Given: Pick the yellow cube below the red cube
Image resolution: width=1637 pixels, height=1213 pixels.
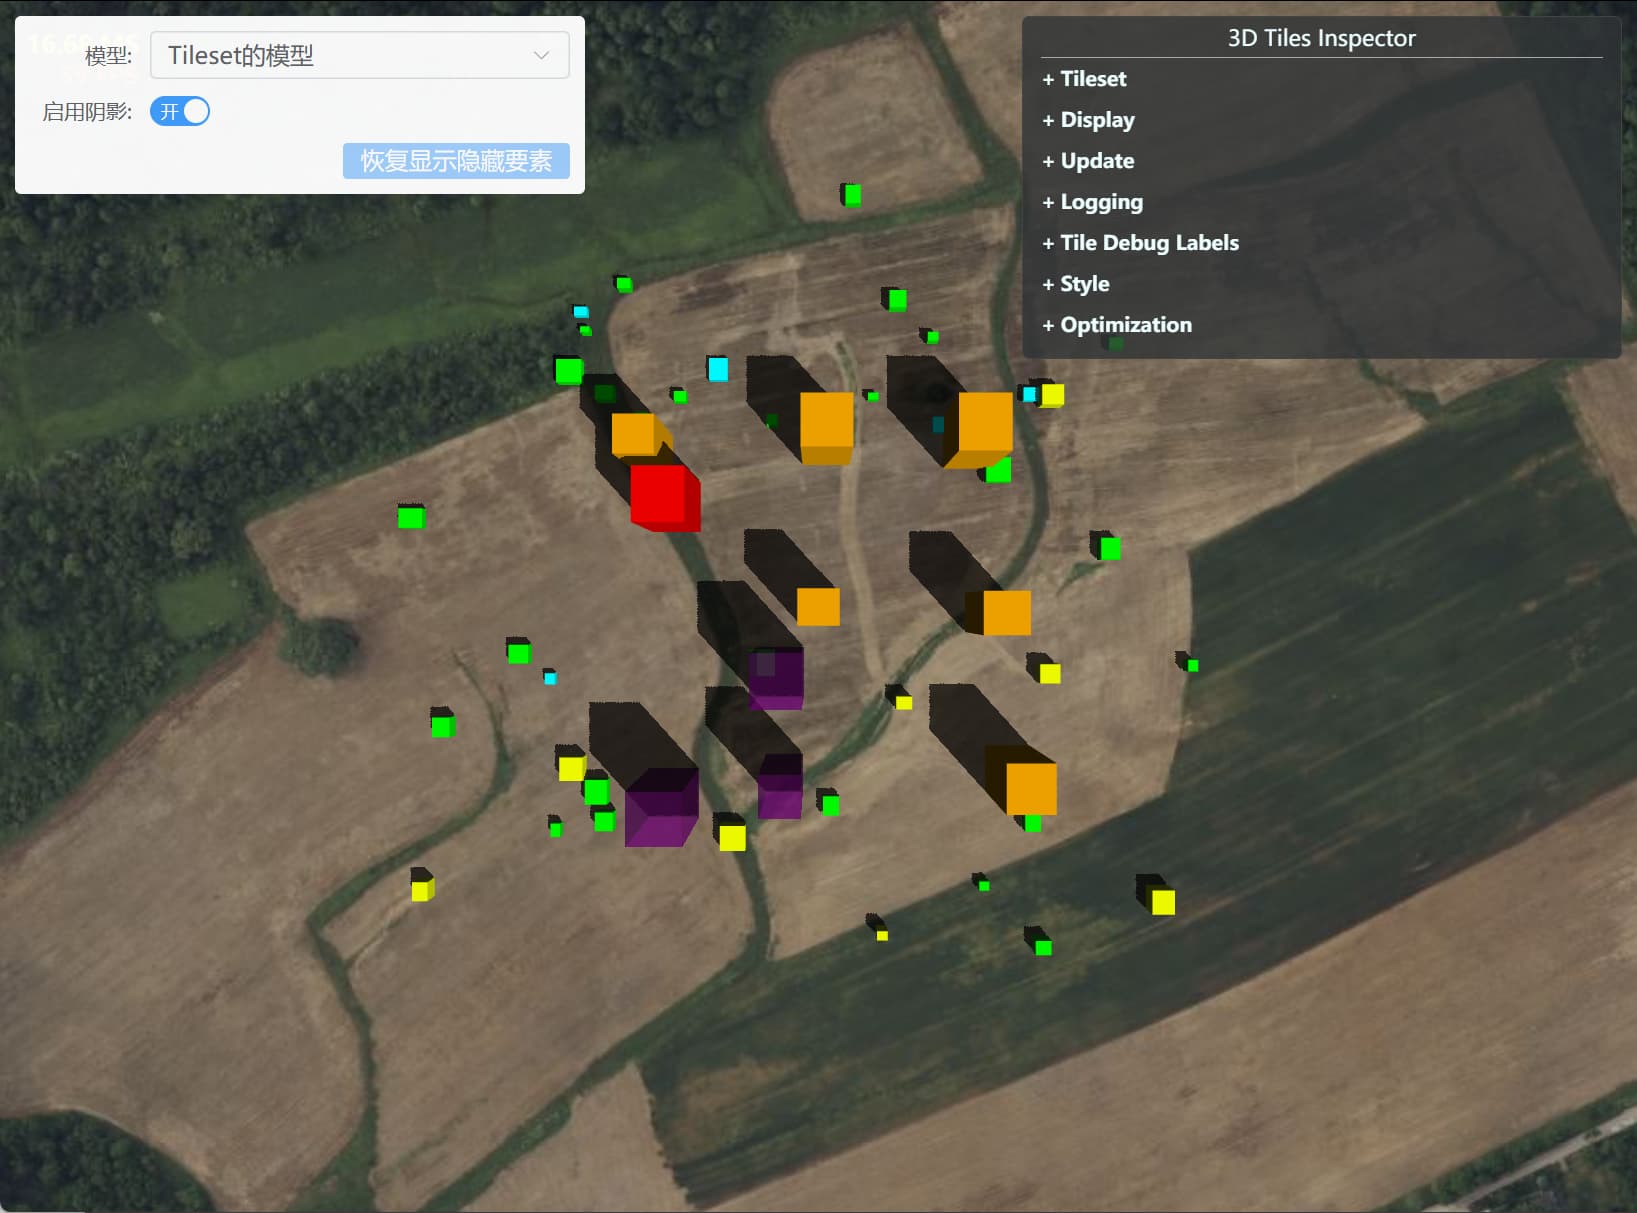Looking at the screenshot, I should tap(732, 836).
